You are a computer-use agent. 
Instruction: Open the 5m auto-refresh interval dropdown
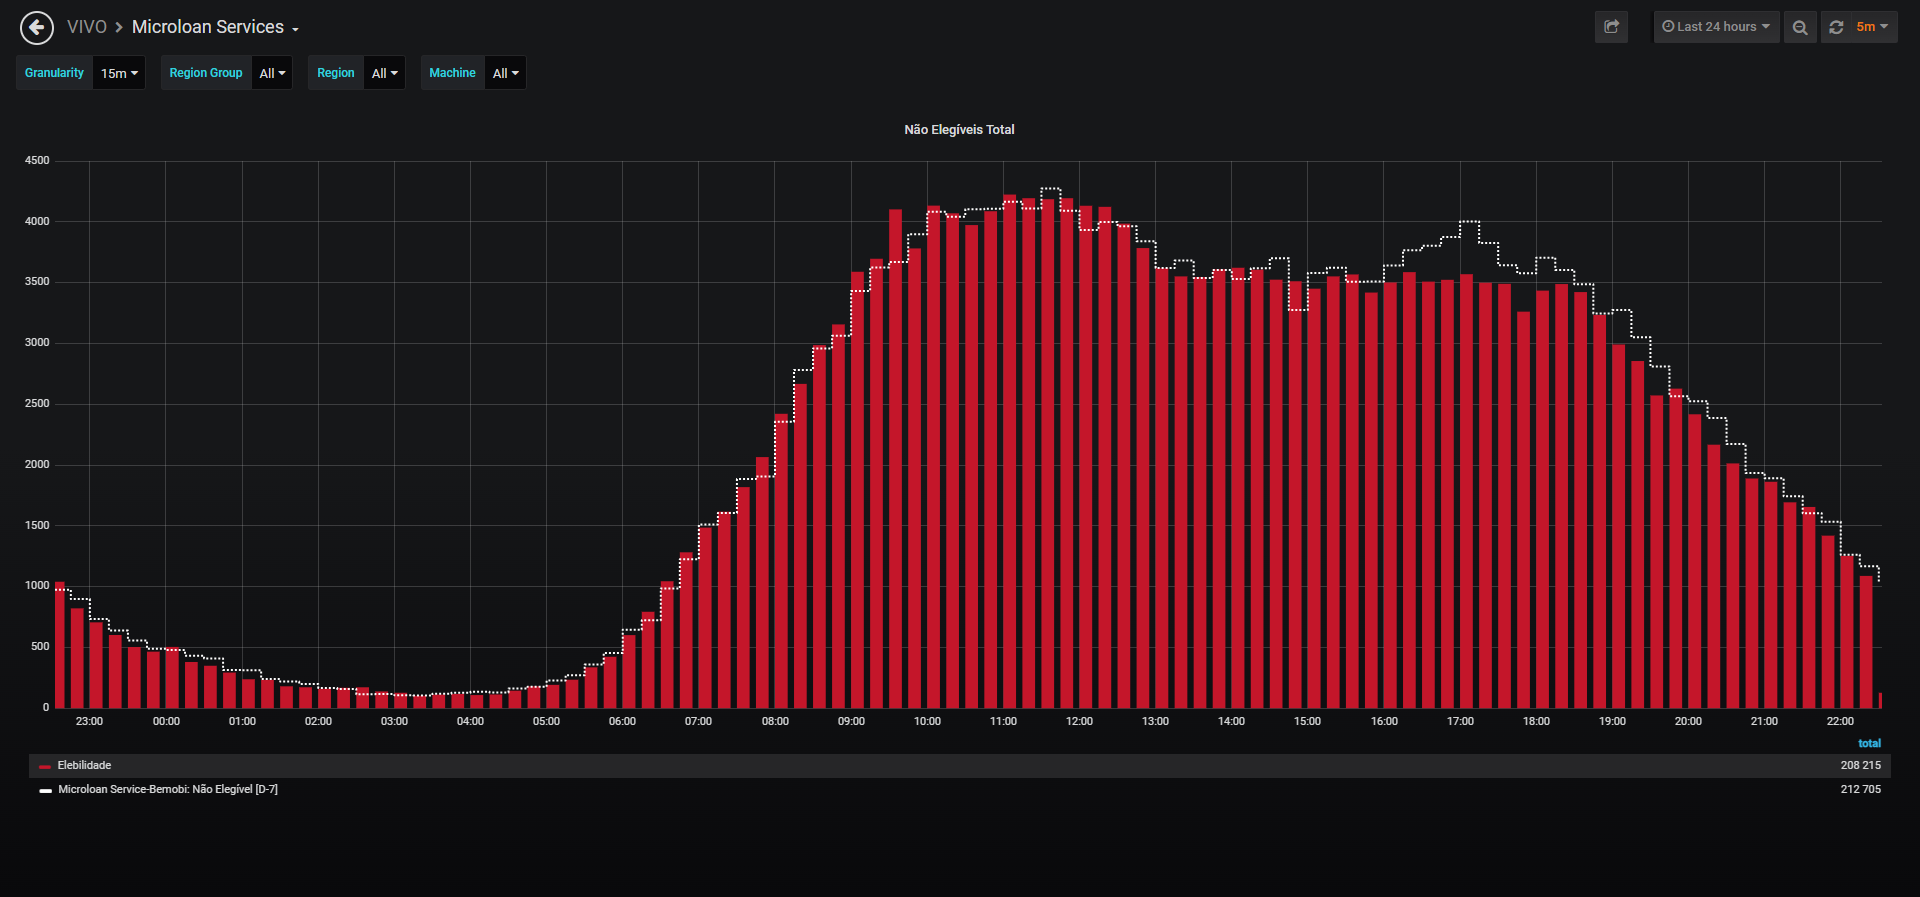click(x=1872, y=27)
